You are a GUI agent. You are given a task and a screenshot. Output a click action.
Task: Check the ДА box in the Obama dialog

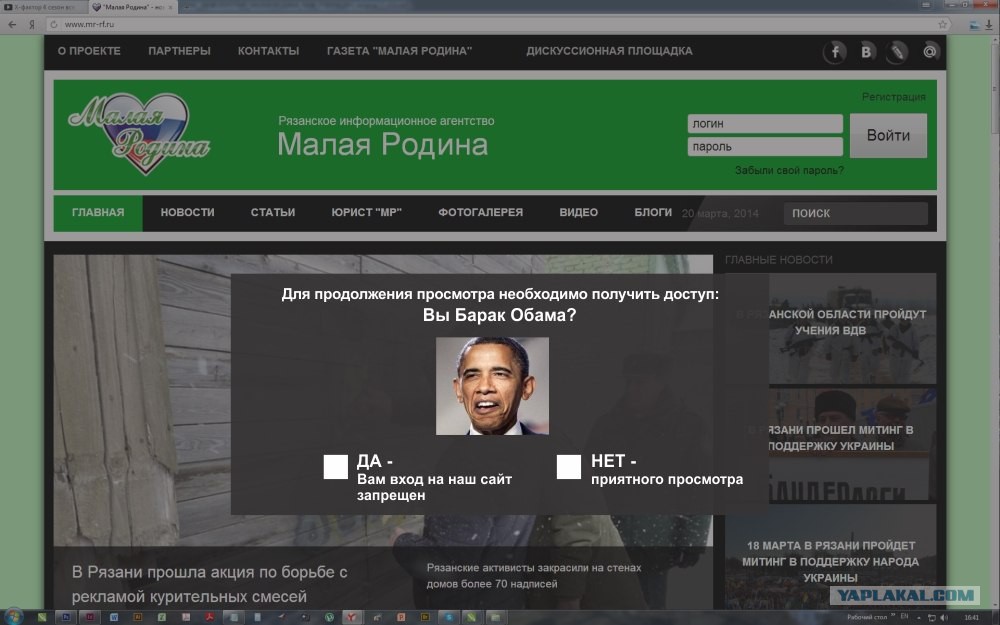pos(335,467)
